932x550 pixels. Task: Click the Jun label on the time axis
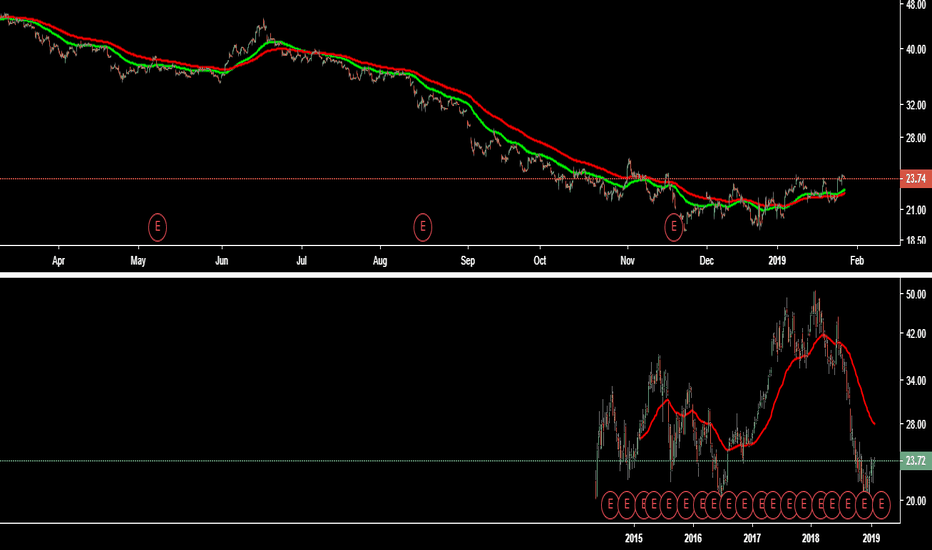tap(222, 260)
